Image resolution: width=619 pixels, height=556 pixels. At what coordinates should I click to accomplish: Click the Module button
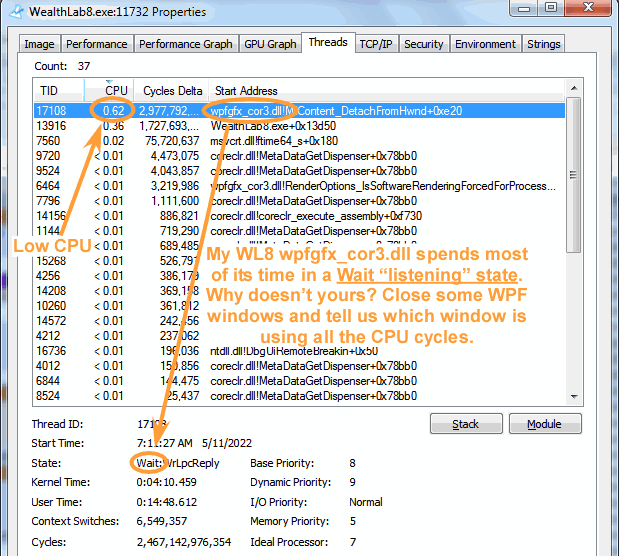[545, 424]
